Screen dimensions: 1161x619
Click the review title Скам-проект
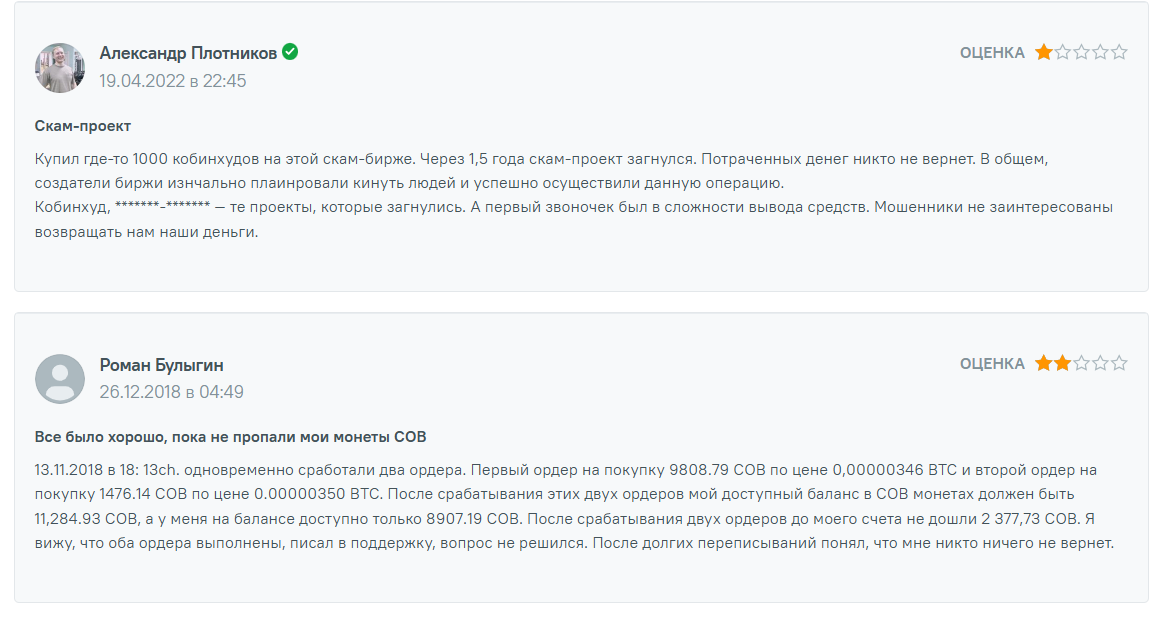tap(83, 126)
